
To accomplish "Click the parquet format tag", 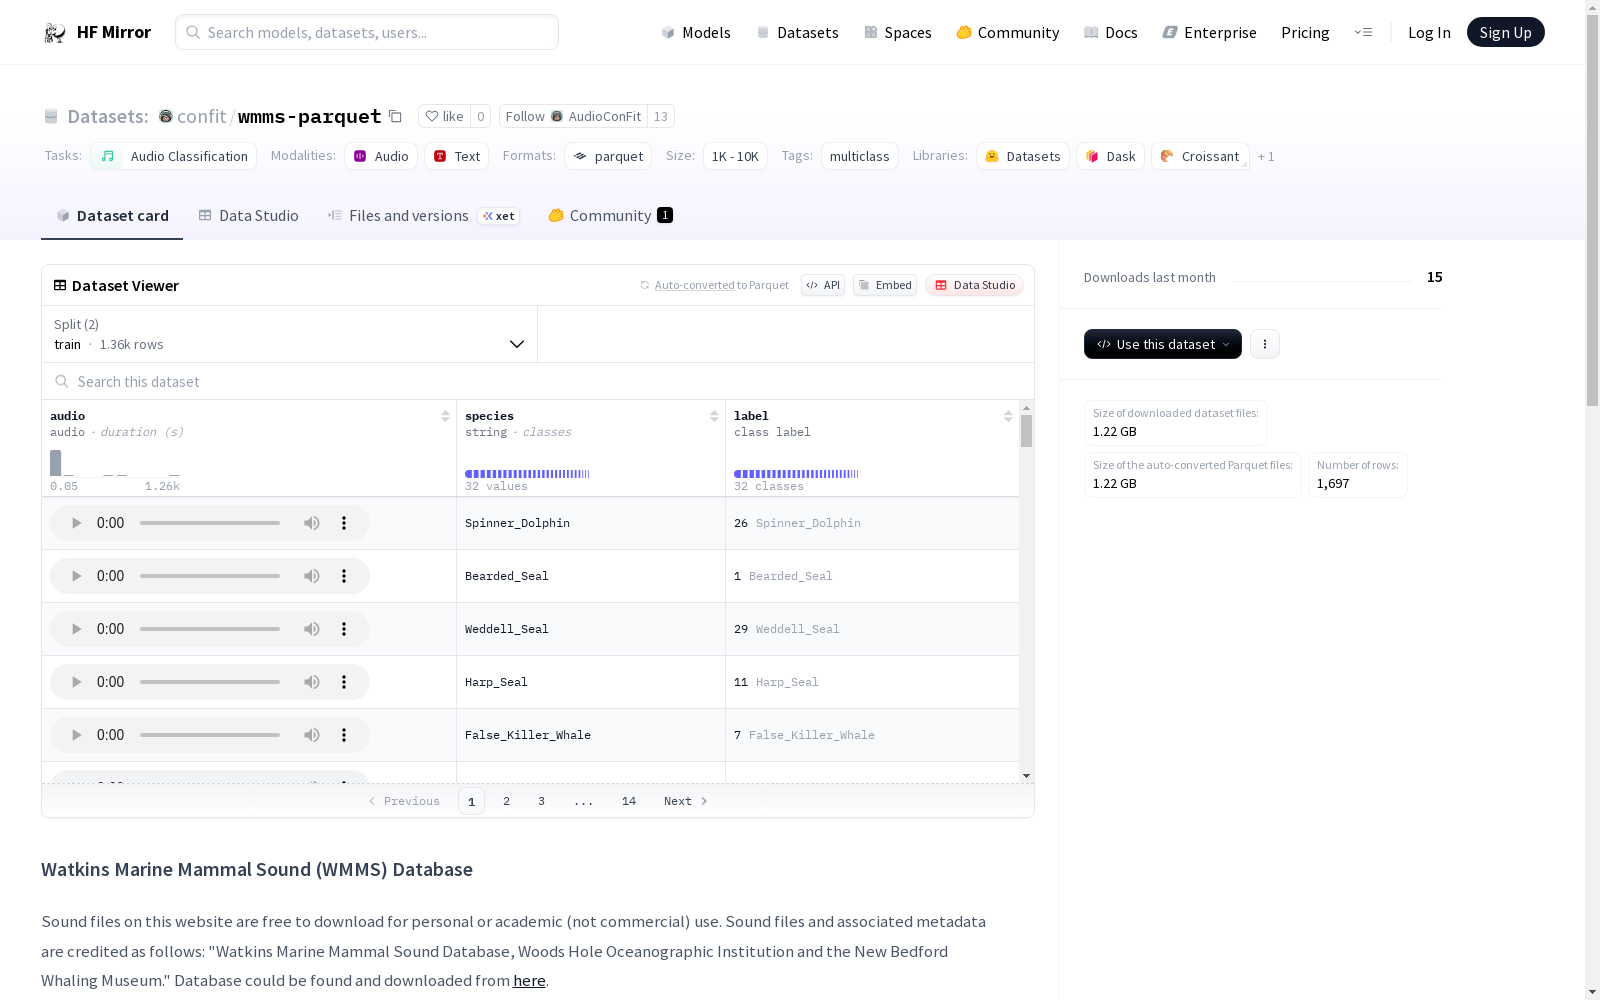I will click(608, 156).
